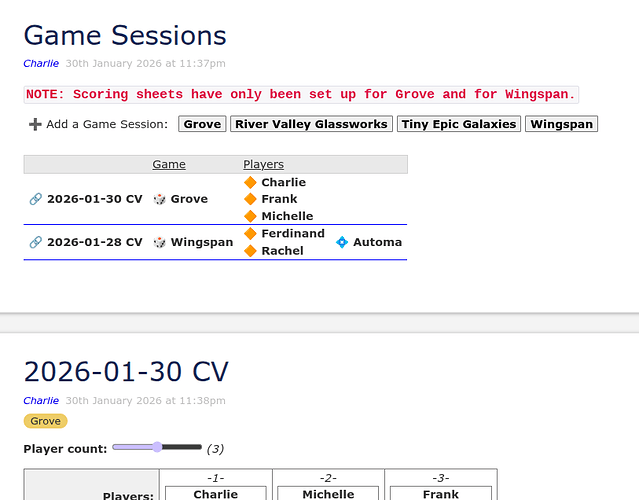
Task: Open the 2026-01-28 CV session link
Action: point(94,242)
